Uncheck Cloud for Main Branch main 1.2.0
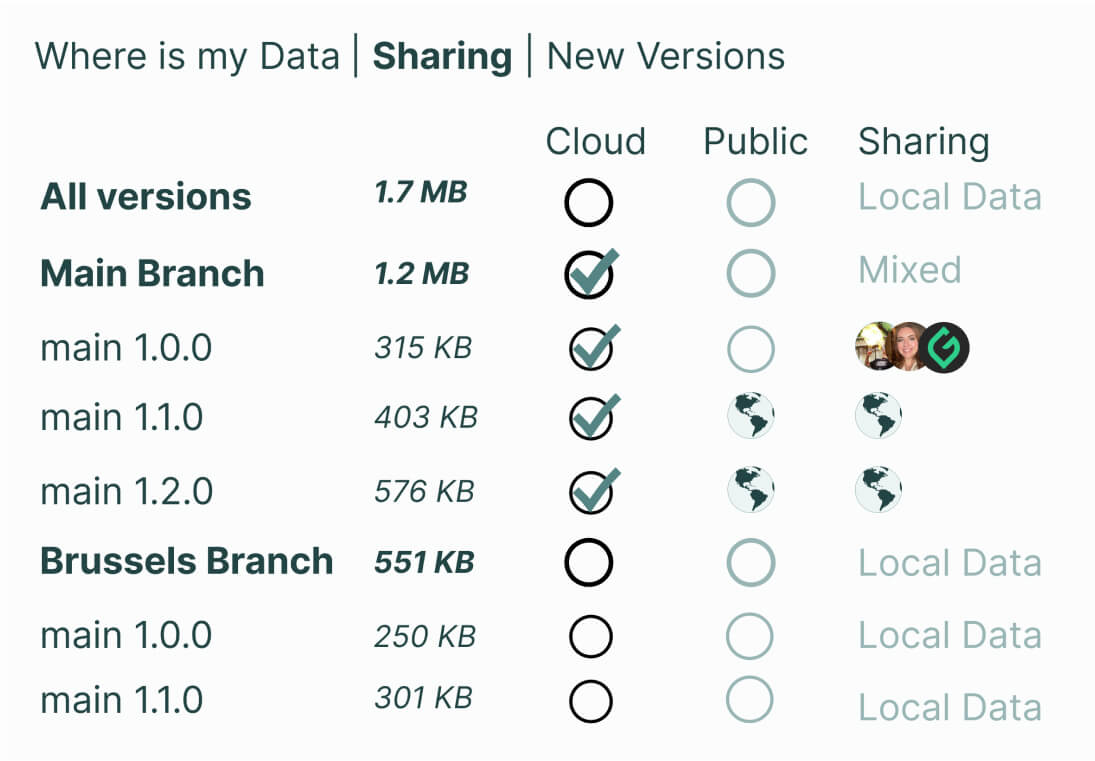The width and height of the screenshot is (1095, 761). pos(590,491)
